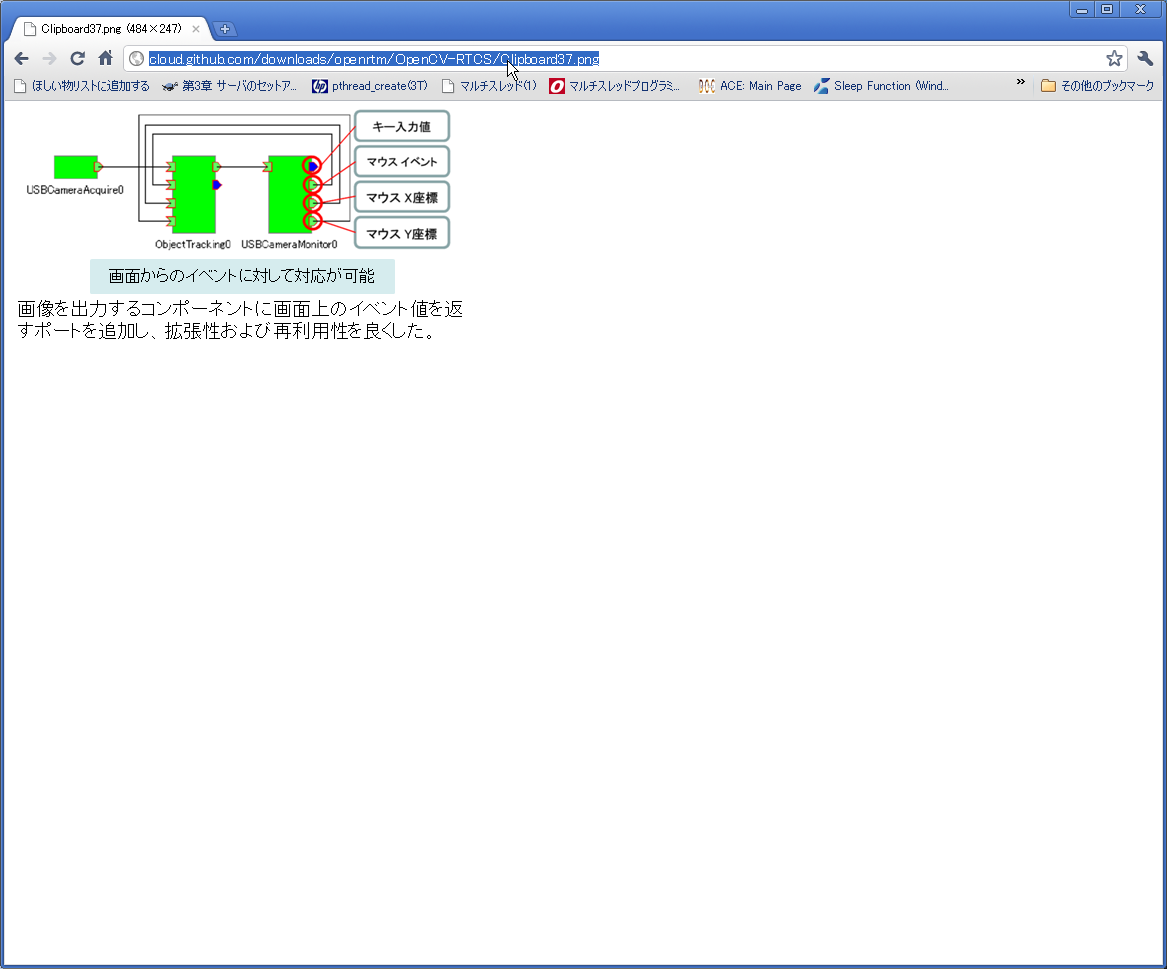Open ほしい物リストに追加する bookmark
This screenshot has width=1167, height=969.
(82, 86)
